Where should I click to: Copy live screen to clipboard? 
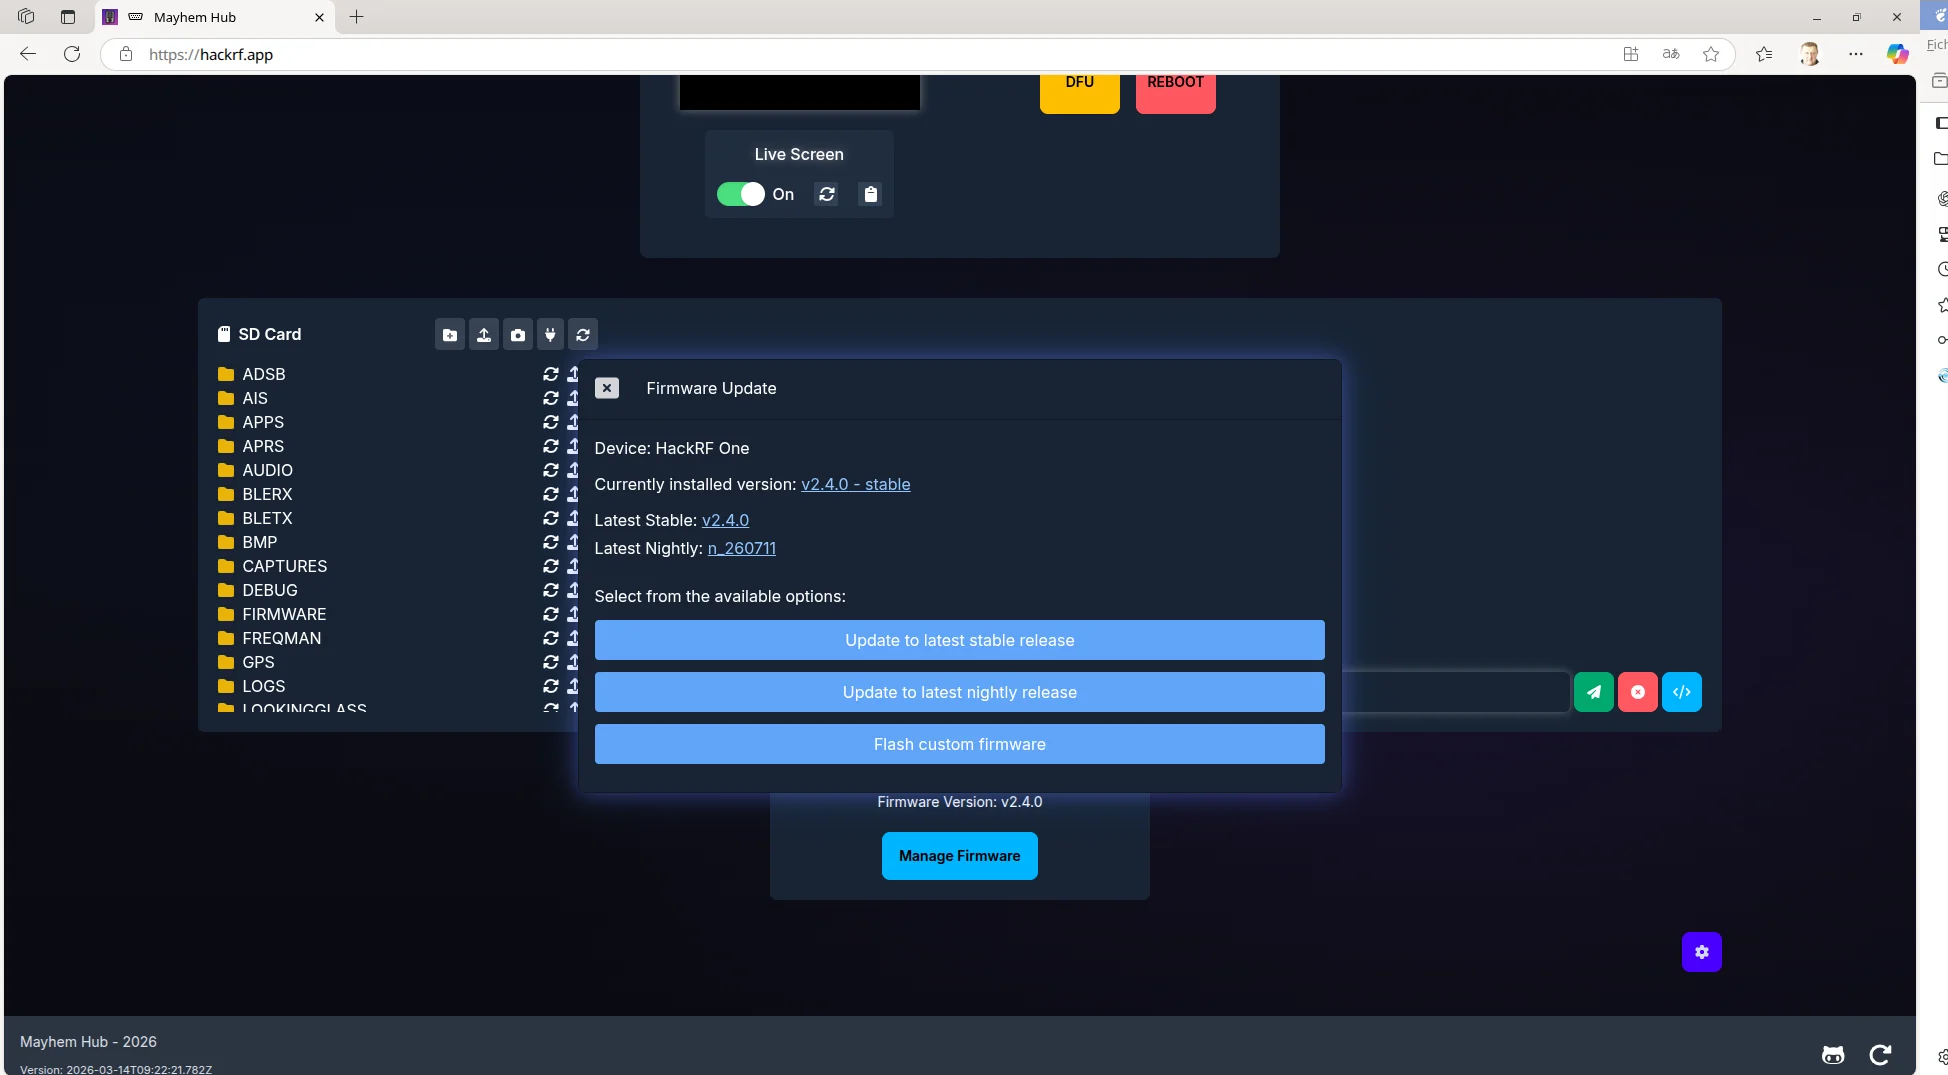[x=871, y=194]
